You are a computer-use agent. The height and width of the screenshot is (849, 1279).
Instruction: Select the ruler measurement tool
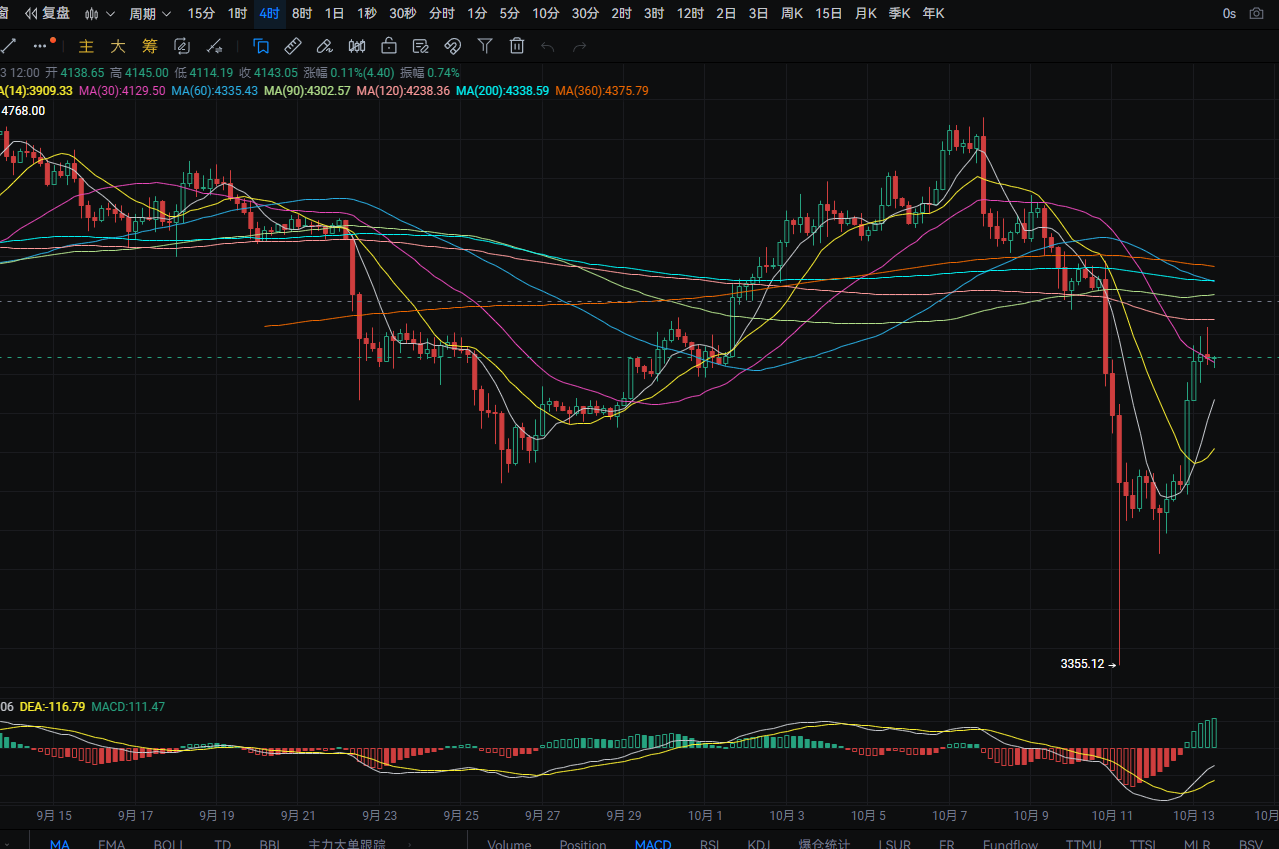tap(293, 46)
